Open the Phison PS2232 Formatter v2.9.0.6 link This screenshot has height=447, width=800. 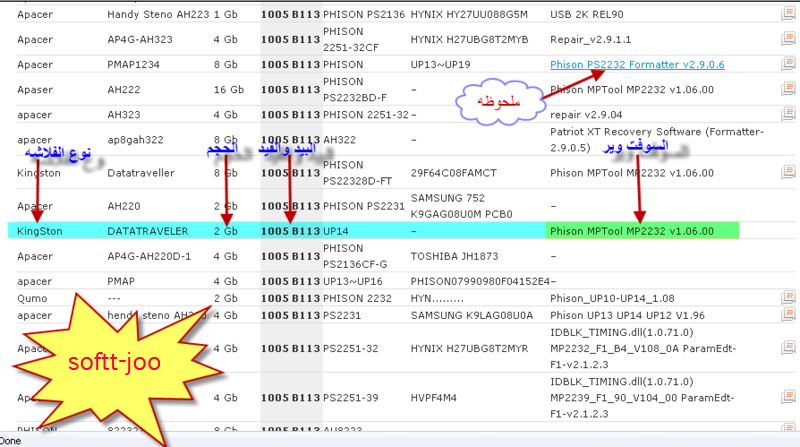[637, 64]
